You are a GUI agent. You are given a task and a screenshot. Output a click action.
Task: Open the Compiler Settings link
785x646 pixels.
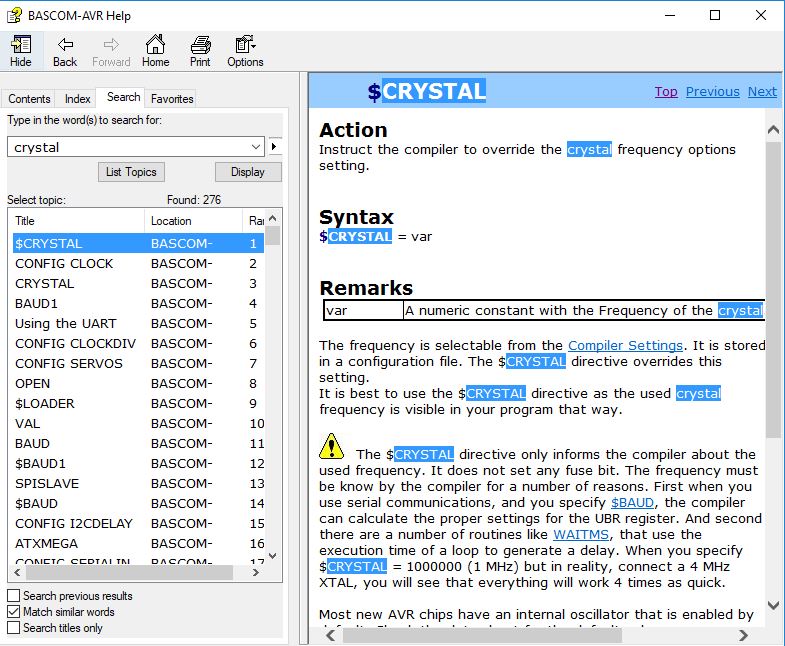625,346
